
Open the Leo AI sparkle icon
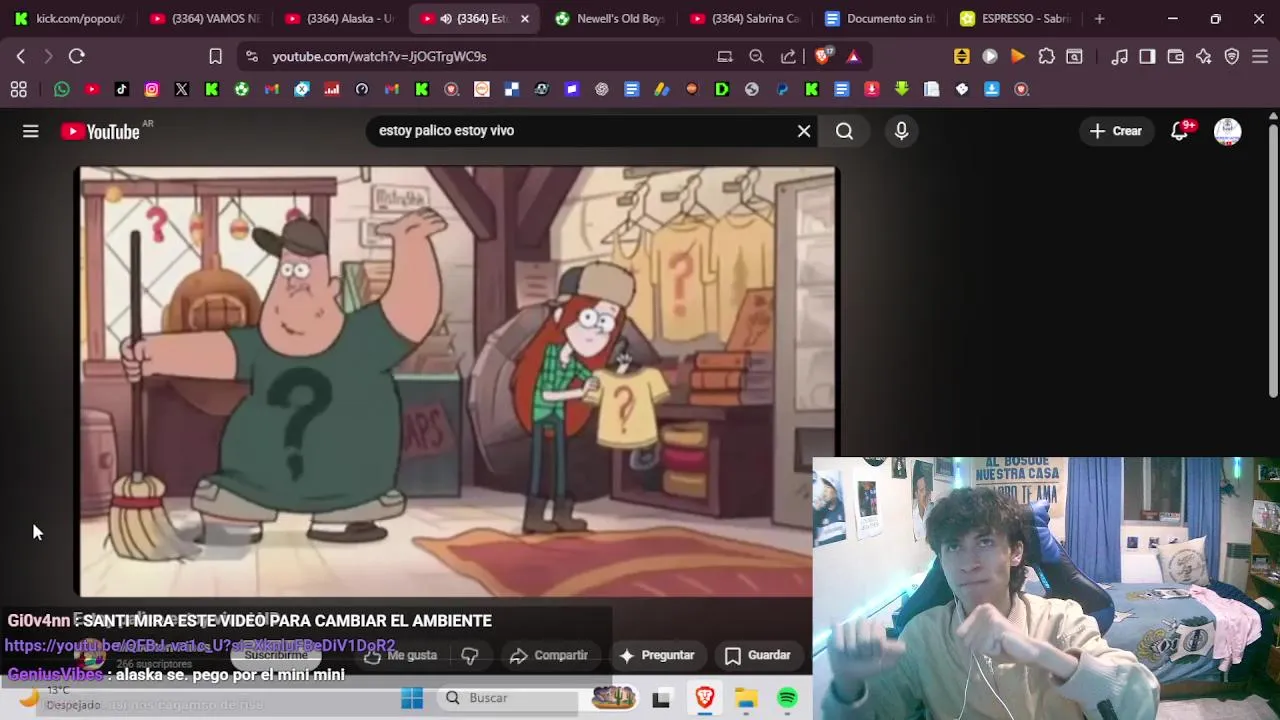(x=1203, y=57)
